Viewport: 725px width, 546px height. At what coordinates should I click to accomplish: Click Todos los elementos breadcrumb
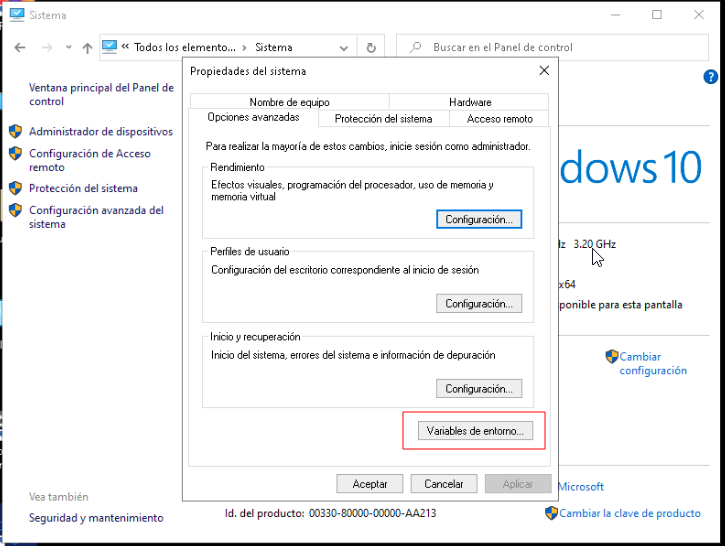tap(184, 47)
